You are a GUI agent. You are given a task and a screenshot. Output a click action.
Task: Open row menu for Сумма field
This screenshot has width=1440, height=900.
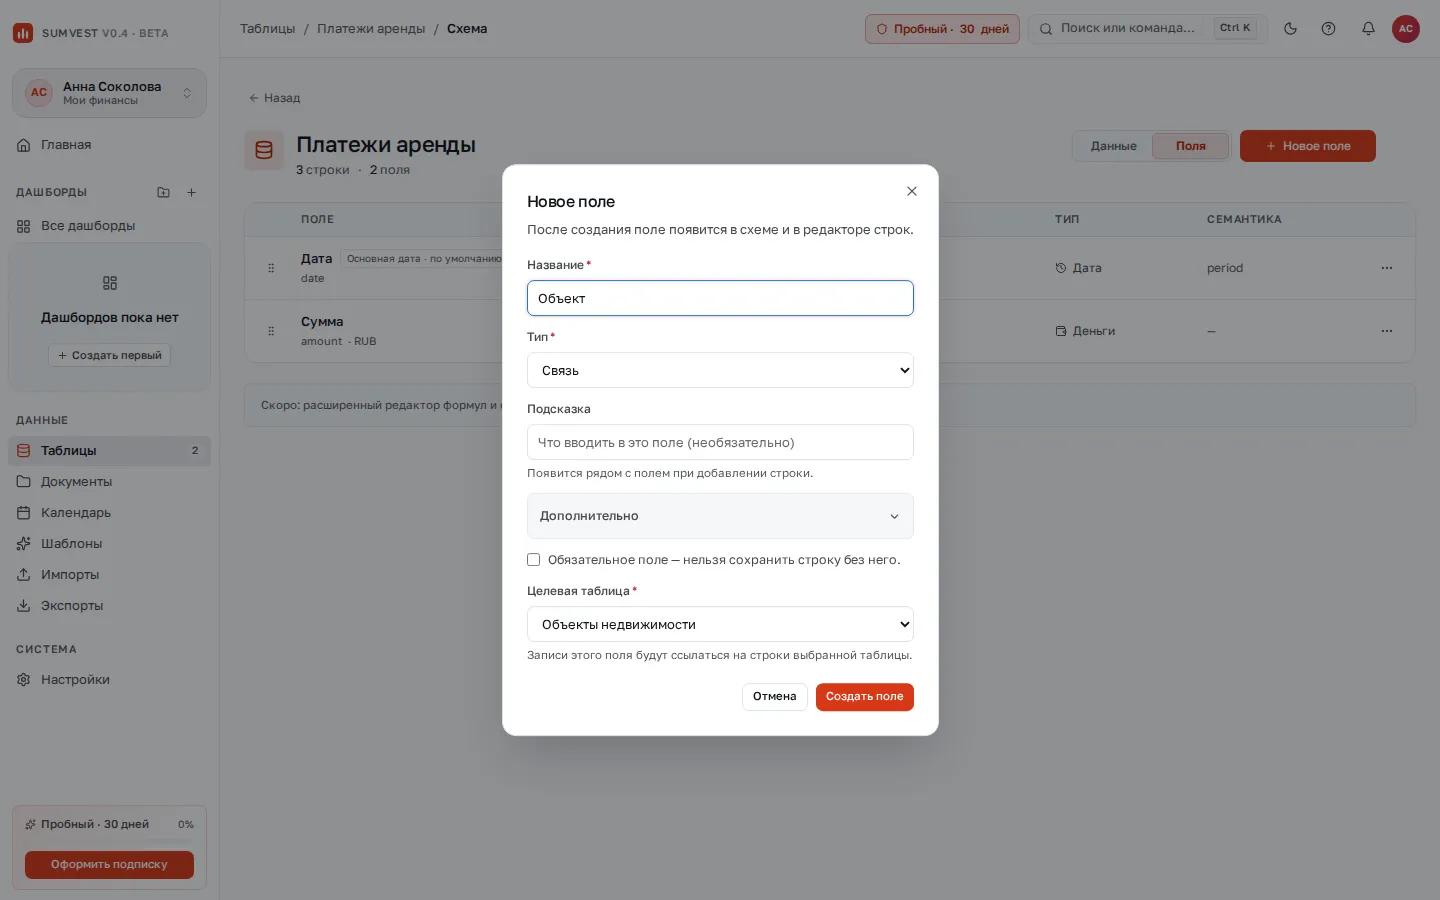[x=1386, y=331]
